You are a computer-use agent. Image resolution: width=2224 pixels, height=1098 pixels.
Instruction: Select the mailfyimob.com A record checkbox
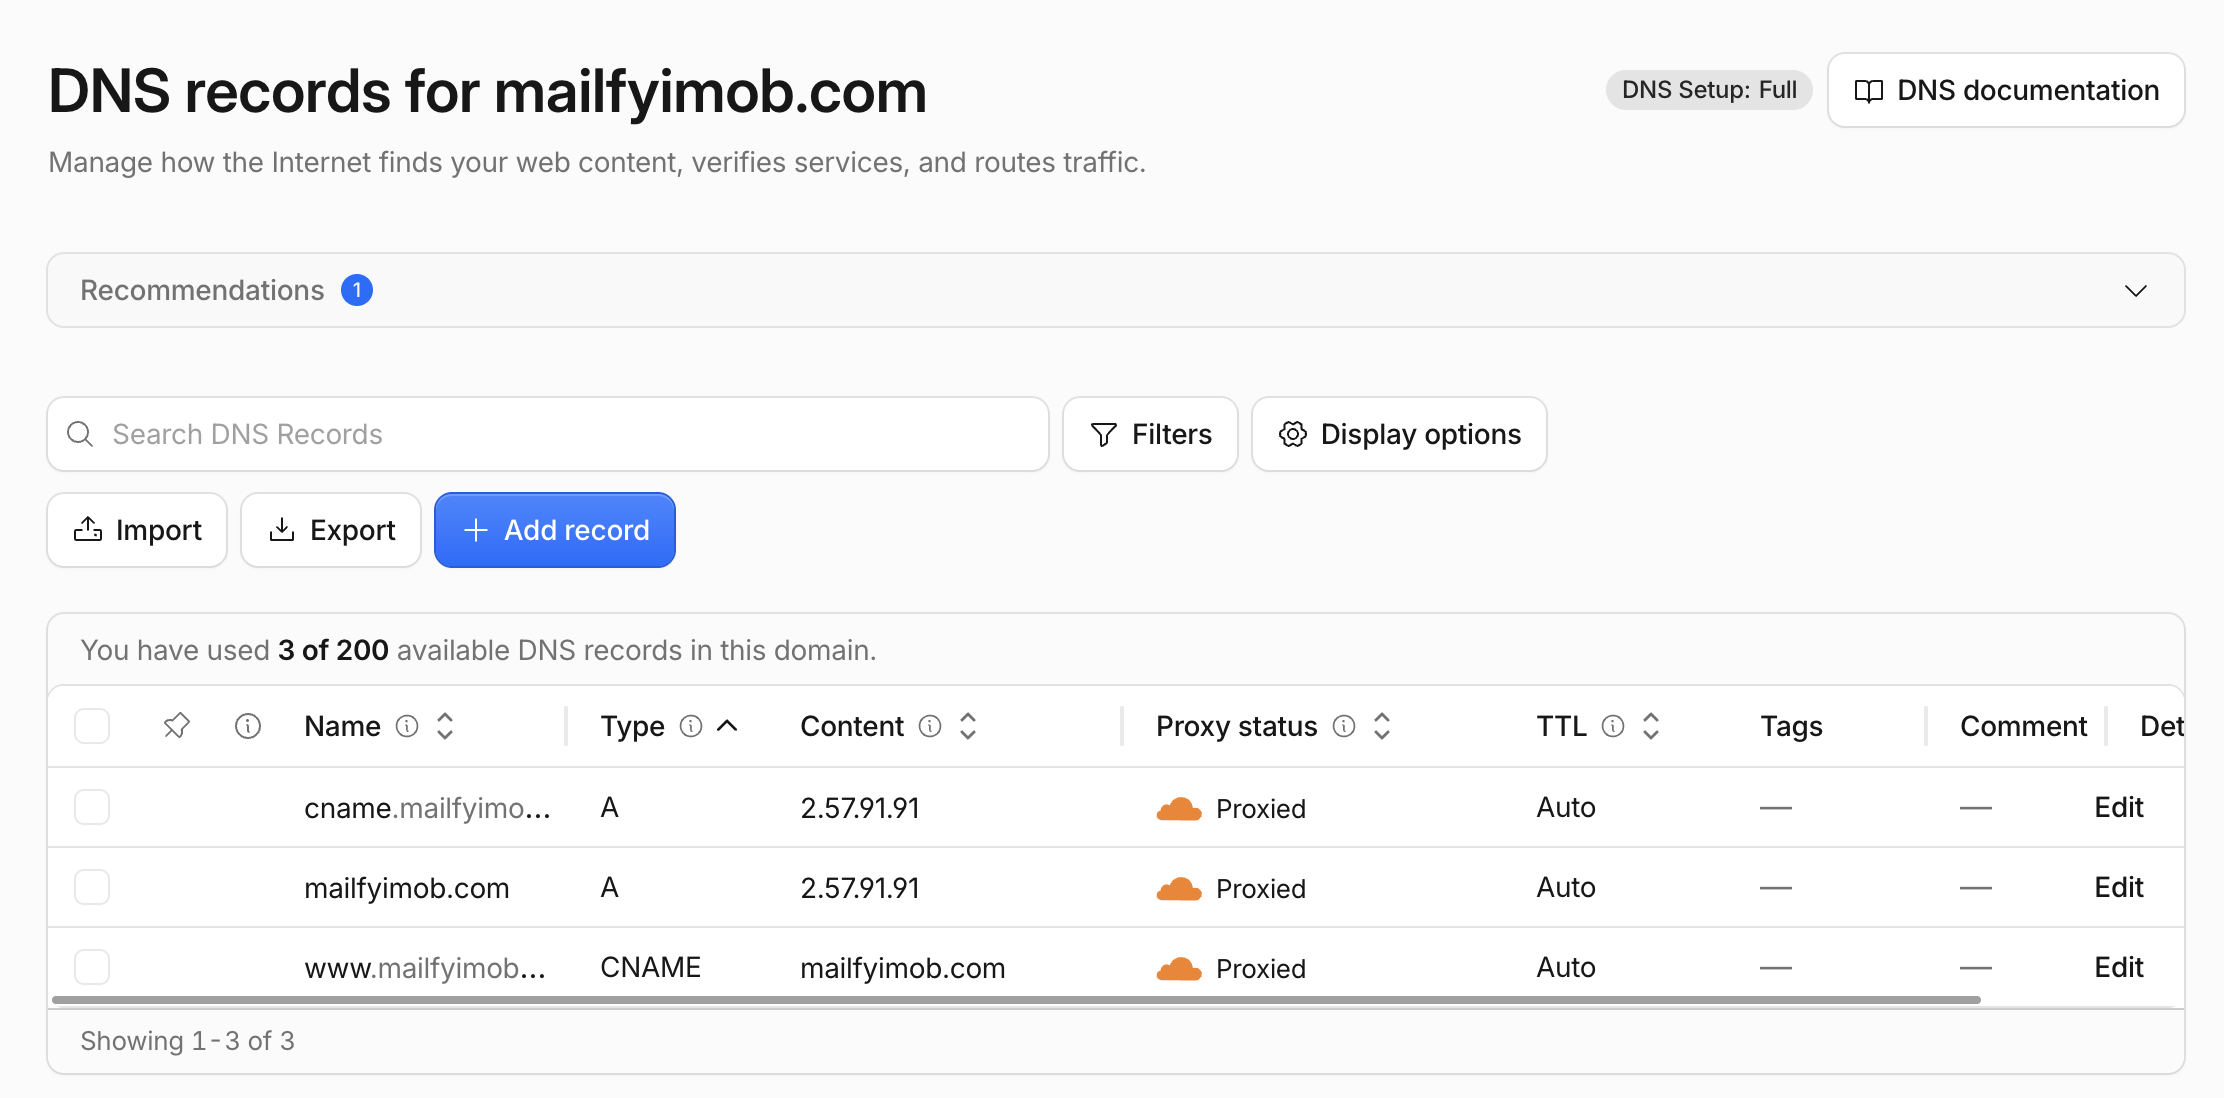(92, 887)
